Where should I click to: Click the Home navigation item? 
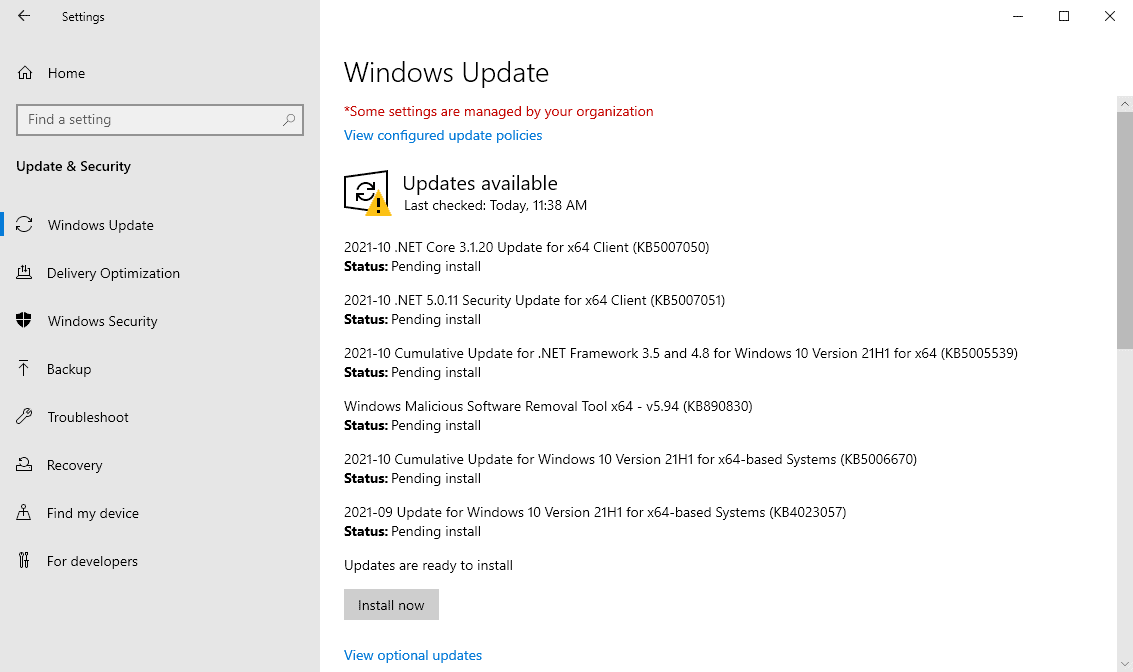[66, 73]
